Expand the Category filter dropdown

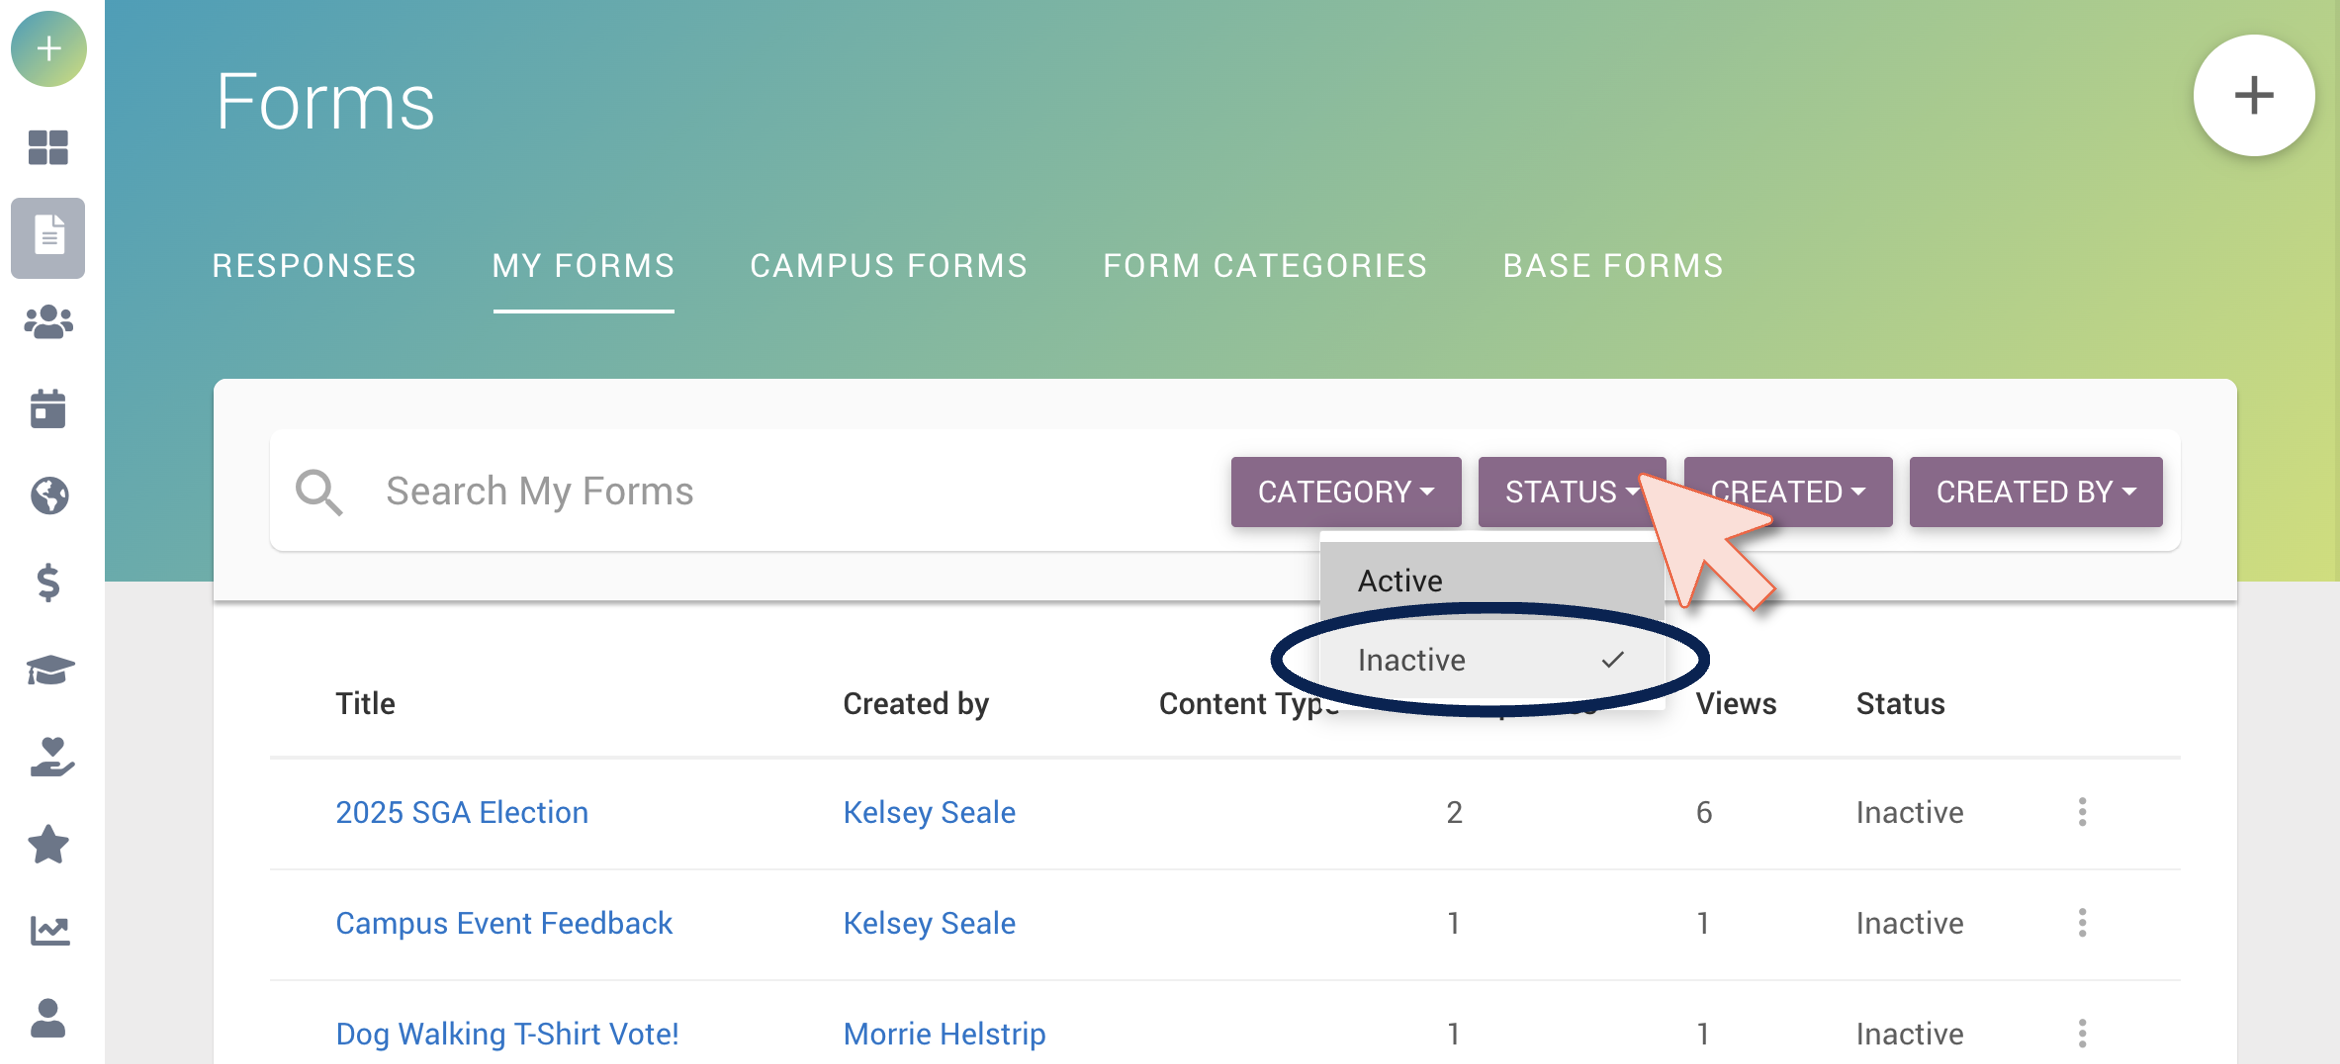pyautogui.click(x=1346, y=492)
